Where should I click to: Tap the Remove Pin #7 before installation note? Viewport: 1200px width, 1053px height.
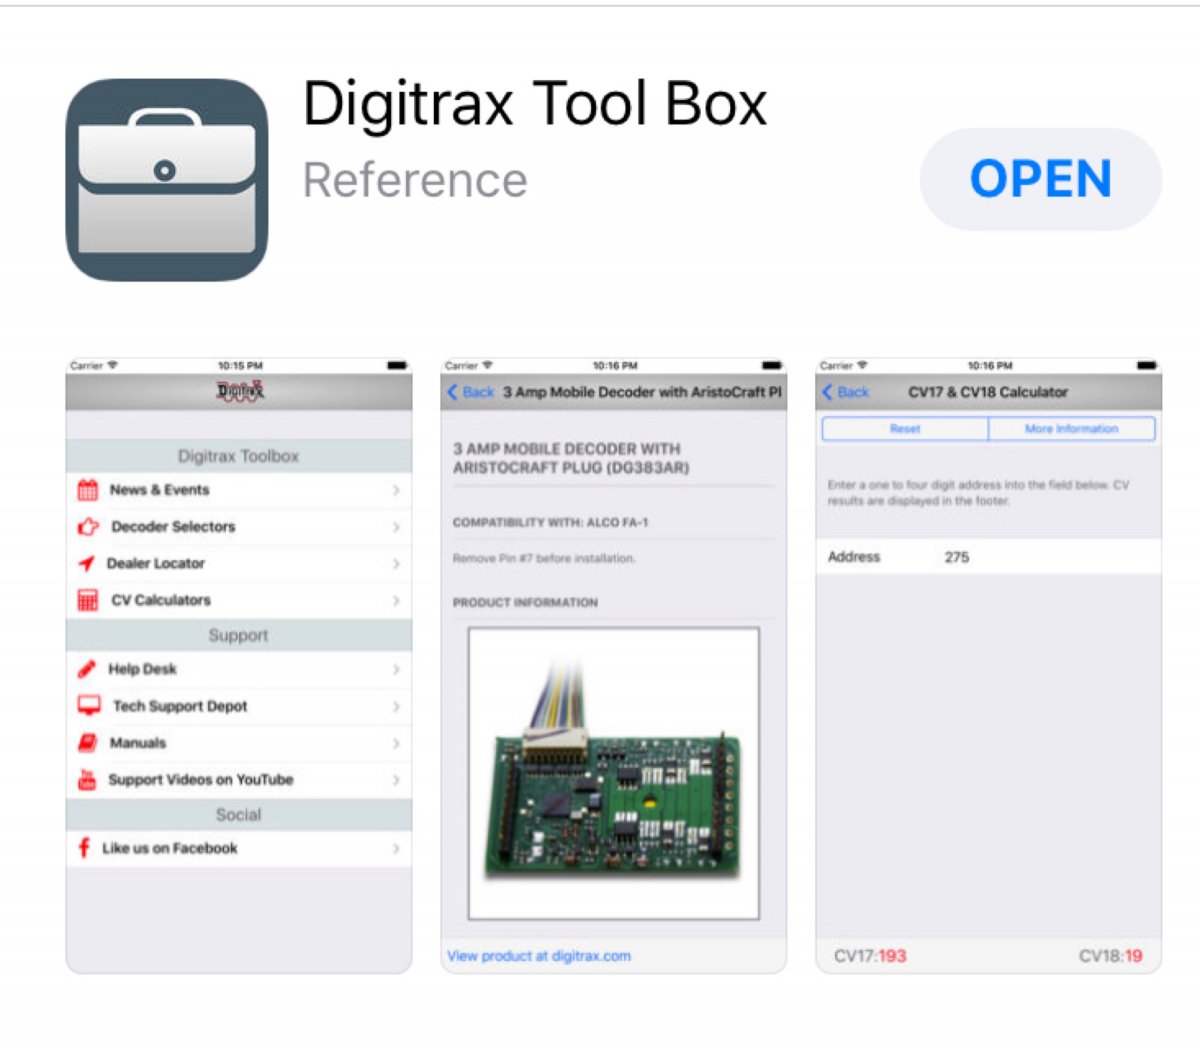click(544, 558)
